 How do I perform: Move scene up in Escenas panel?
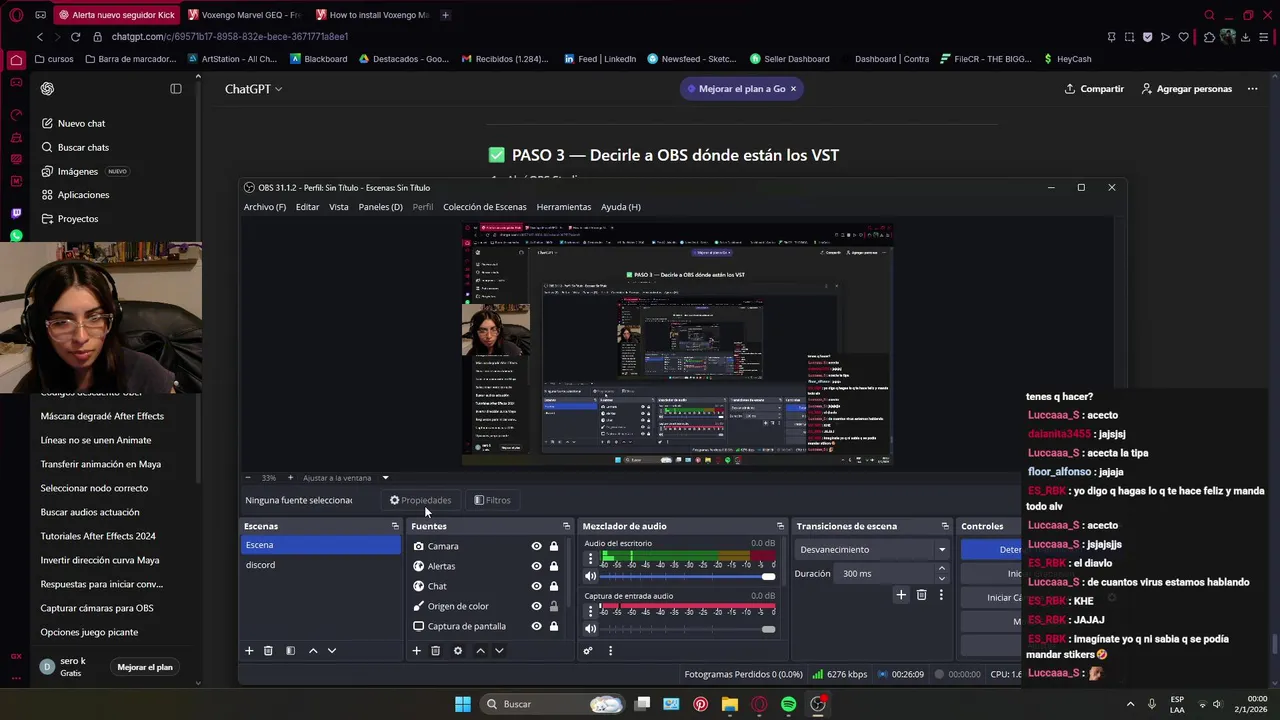click(313, 651)
